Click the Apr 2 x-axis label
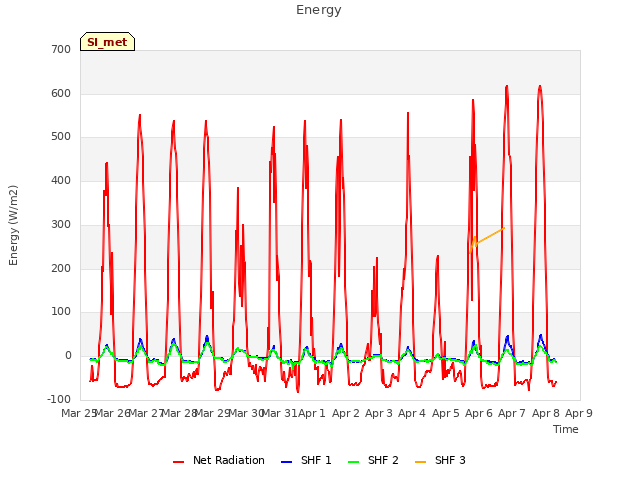This screenshot has width=640, height=480. tap(346, 413)
